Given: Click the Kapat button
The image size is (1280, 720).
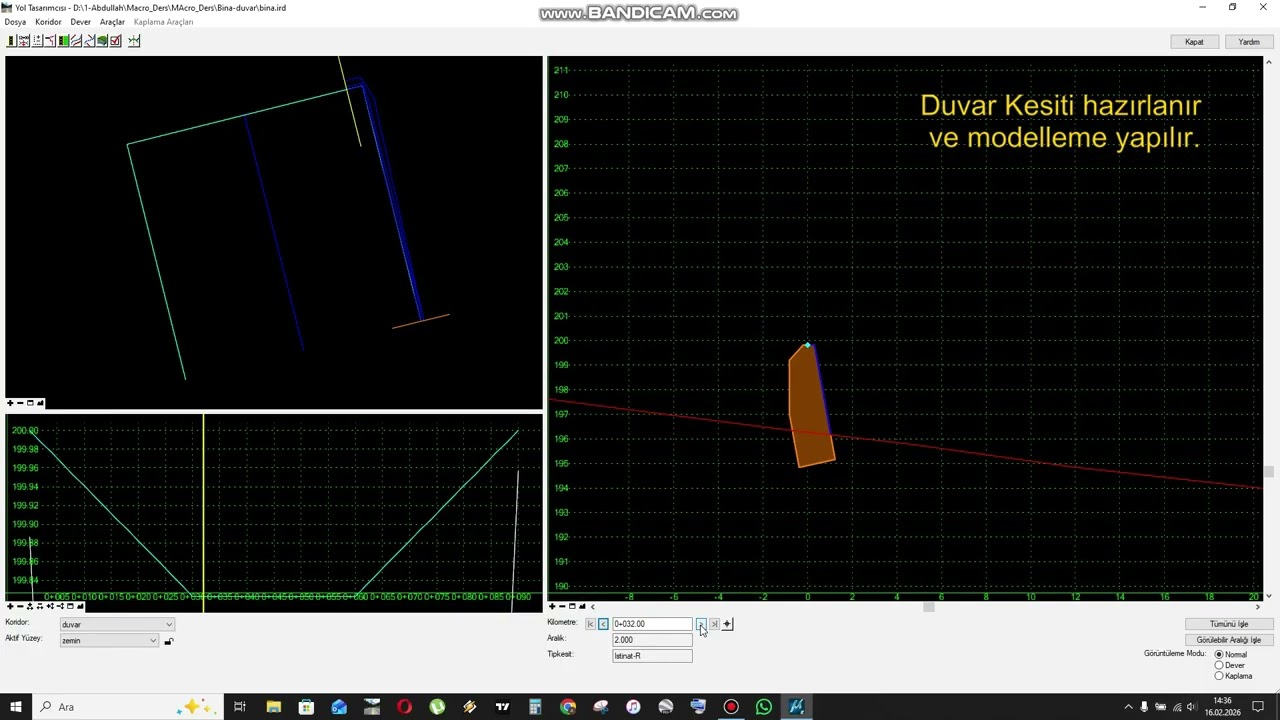Looking at the screenshot, I should (1194, 42).
